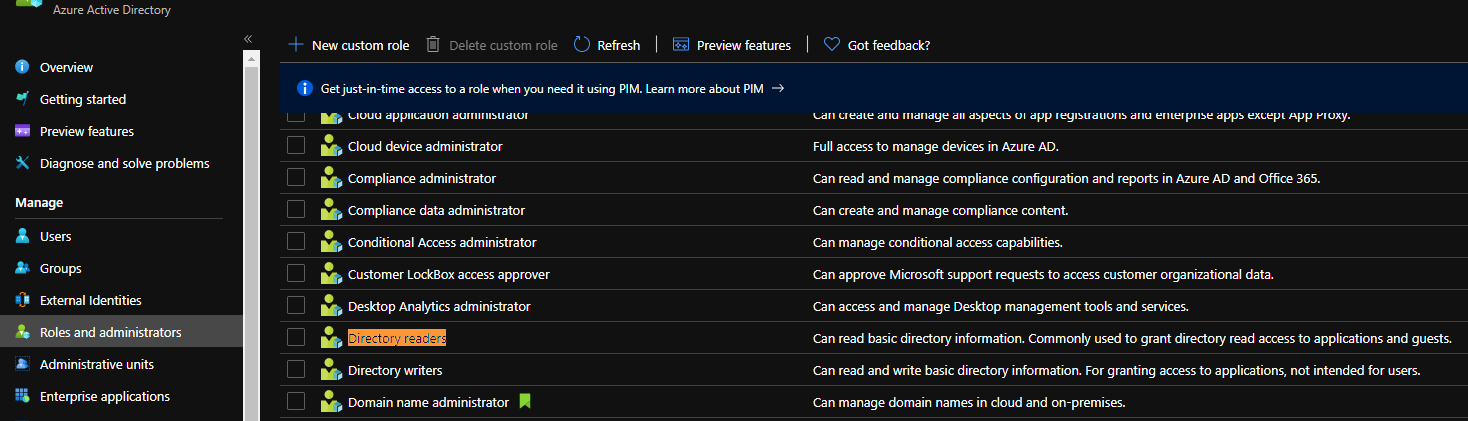This screenshot has height=421, width=1468.
Task: Click the plus icon for New custom role
Action: [295, 45]
